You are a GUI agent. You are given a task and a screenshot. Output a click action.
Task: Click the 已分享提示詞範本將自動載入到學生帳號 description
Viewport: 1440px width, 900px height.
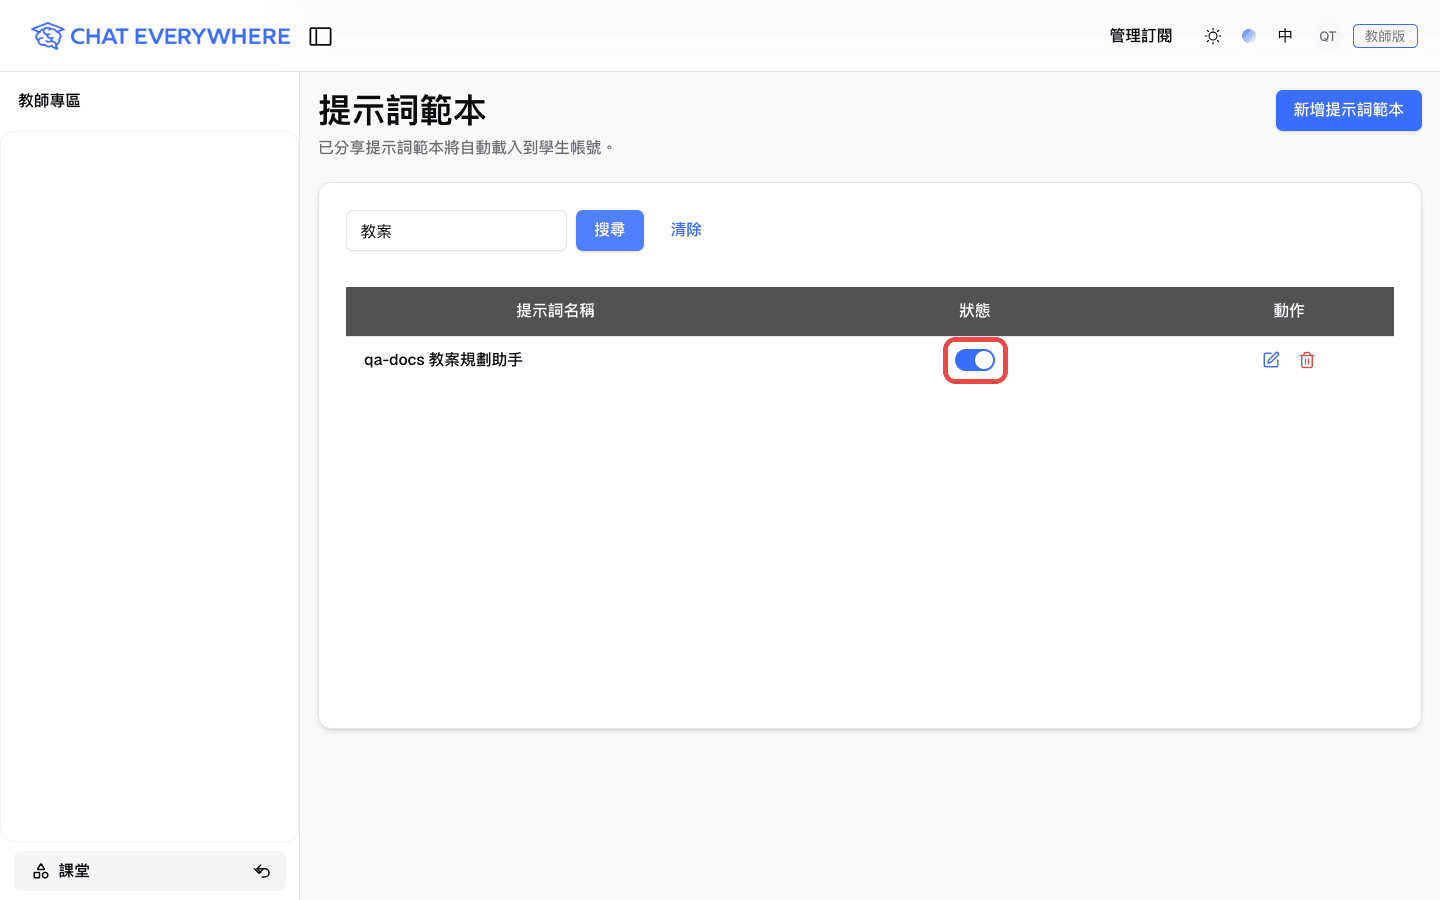click(x=466, y=148)
